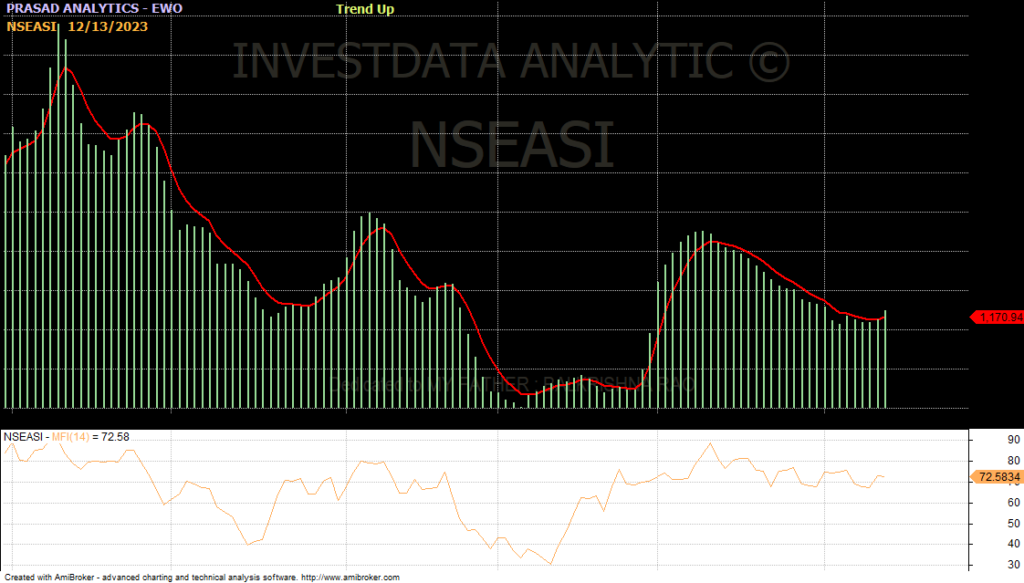Click the last green histogram bar

[x=885, y=359]
